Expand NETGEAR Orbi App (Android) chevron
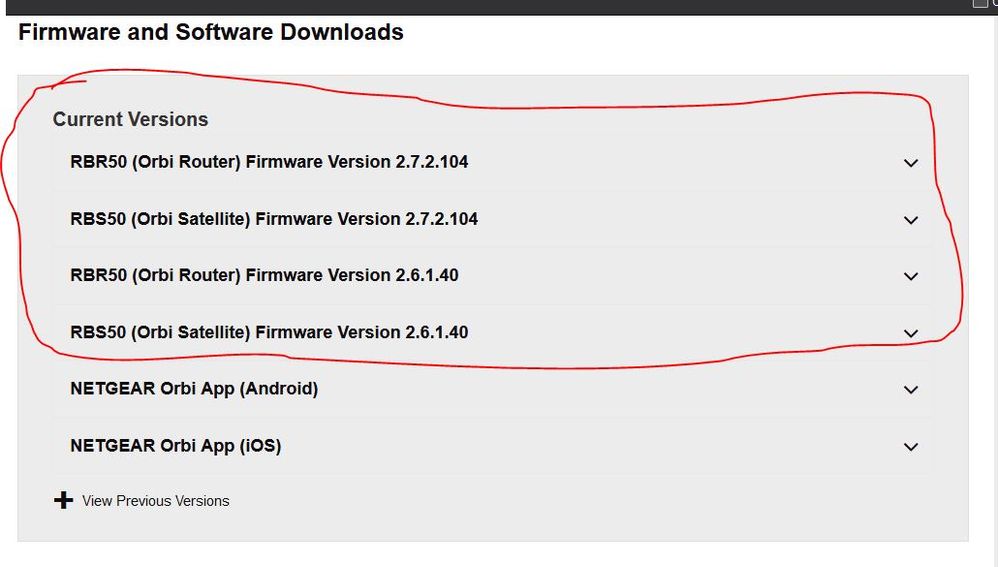Viewport: 998px width, 567px height. [910, 390]
